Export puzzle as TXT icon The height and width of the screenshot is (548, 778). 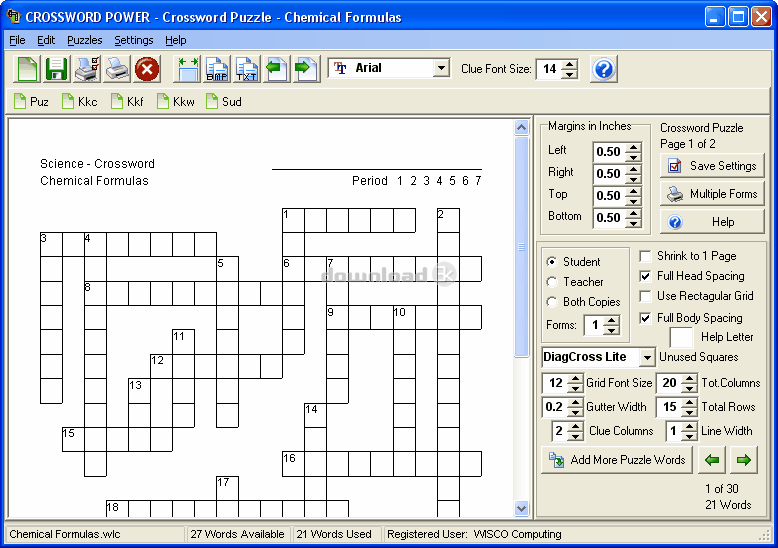pos(247,68)
